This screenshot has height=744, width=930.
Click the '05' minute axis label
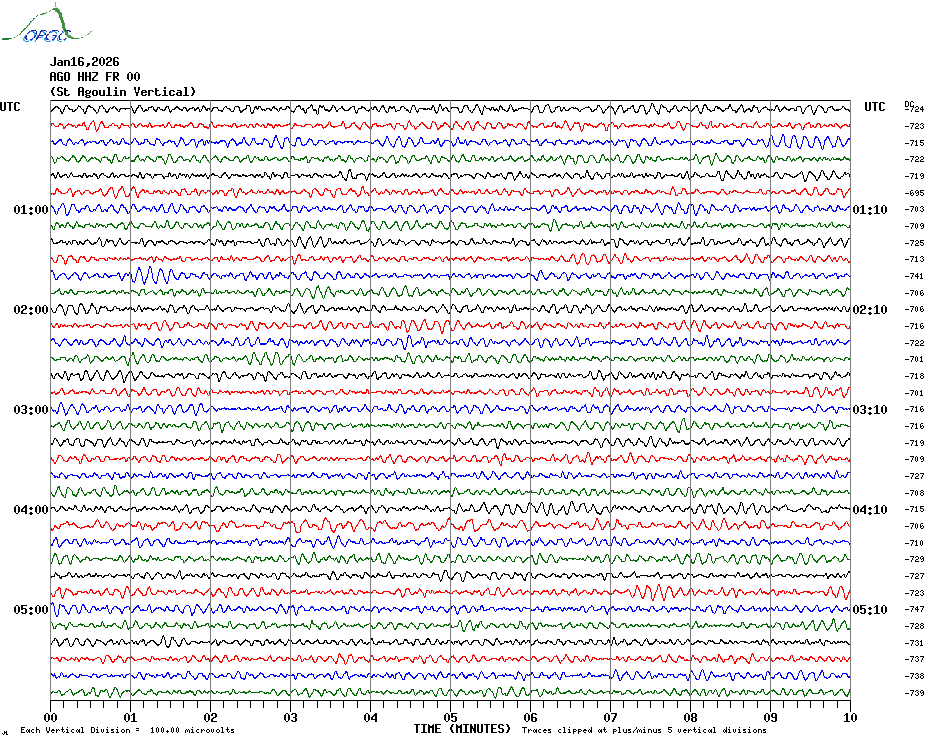coord(451,718)
